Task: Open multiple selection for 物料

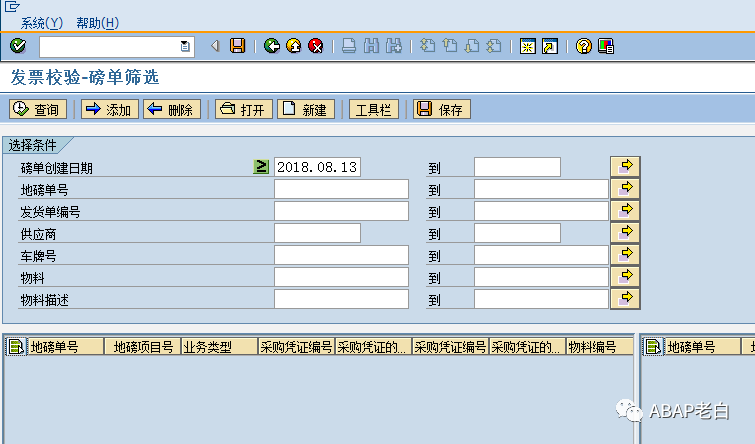Action: point(625,276)
